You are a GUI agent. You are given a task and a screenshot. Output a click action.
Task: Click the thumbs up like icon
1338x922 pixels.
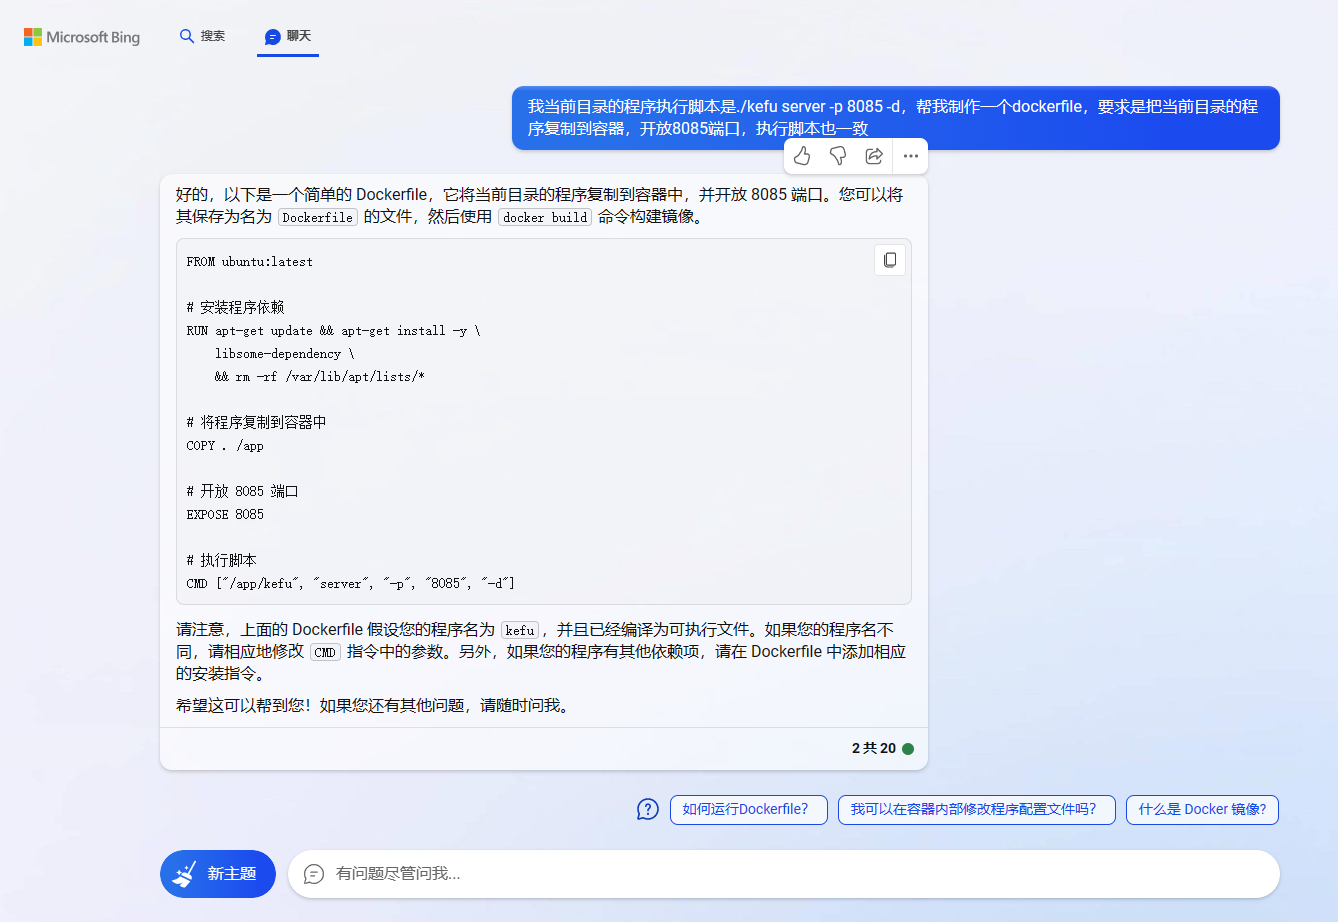tap(802, 156)
